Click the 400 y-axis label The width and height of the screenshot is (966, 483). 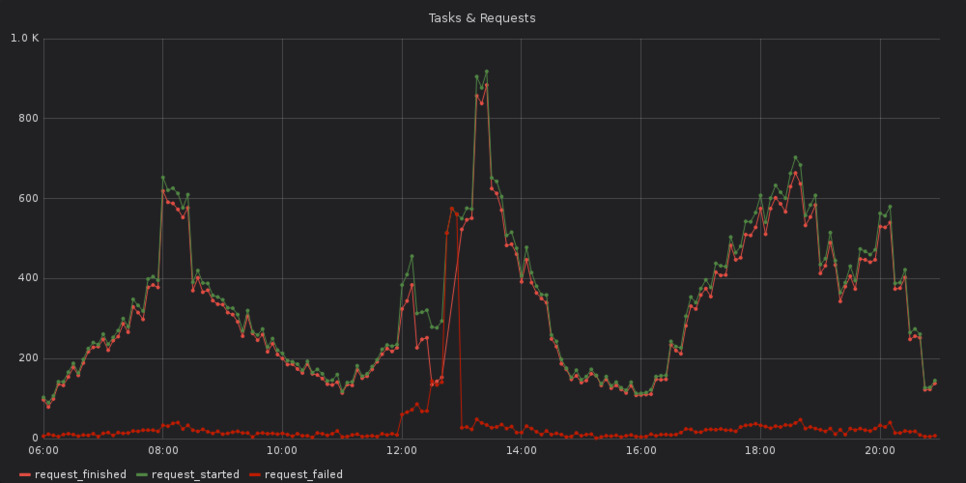28,278
